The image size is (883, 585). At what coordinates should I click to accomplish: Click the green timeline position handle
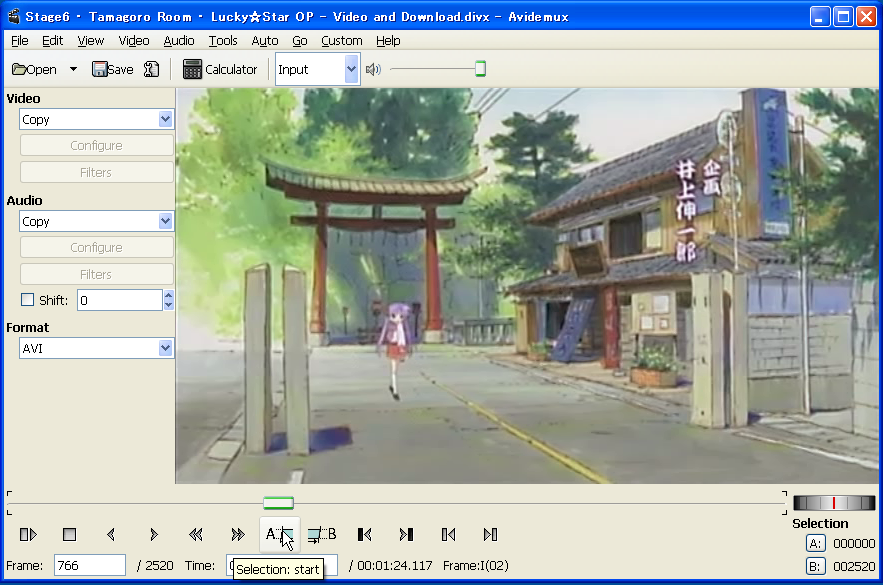pyautogui.click(x=278, y=503)
